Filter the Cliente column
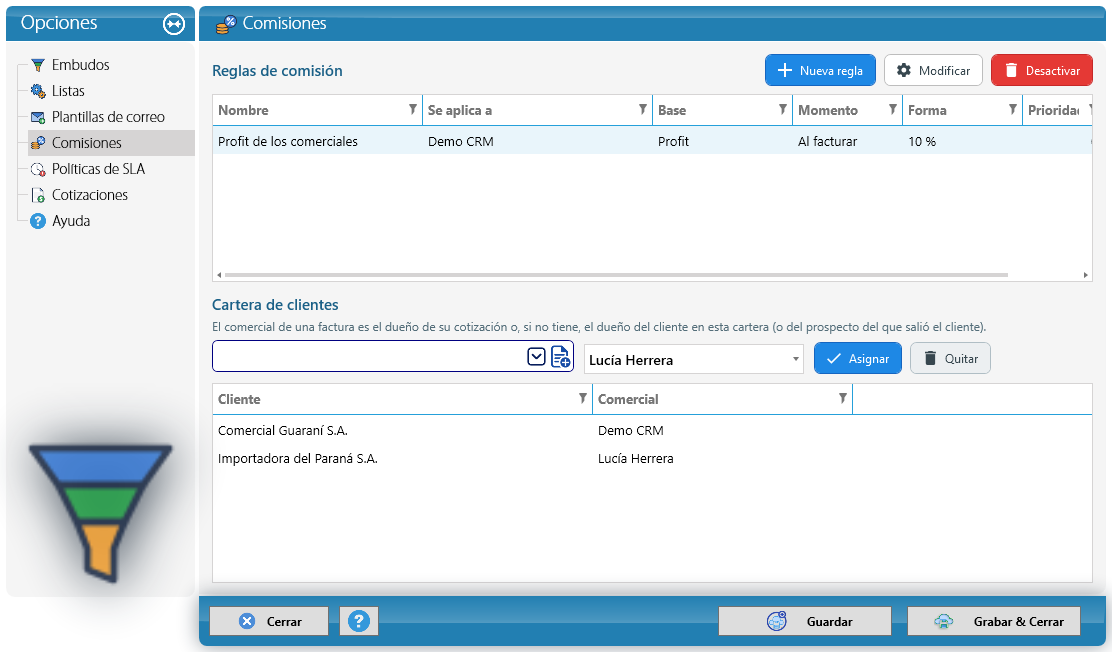Screen dimensions: 1112x652 pos(583,398)
